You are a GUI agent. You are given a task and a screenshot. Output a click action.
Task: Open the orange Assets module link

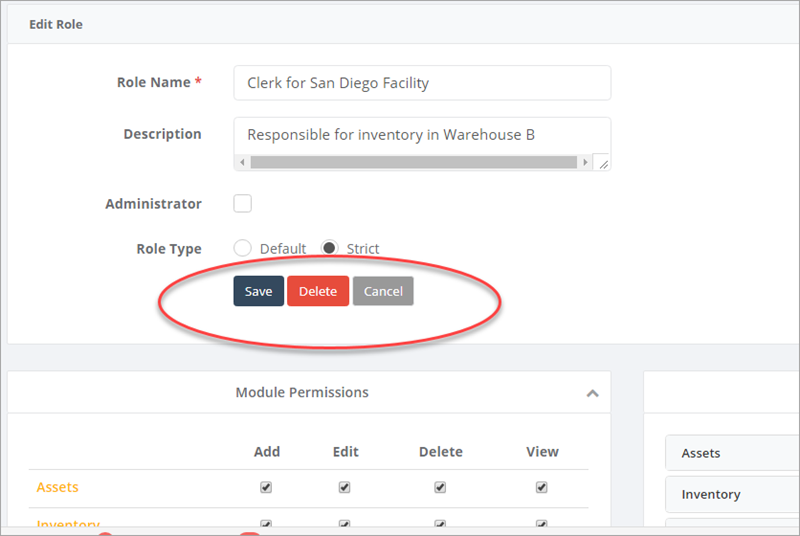pyautogui.click(x=57, y=487)
